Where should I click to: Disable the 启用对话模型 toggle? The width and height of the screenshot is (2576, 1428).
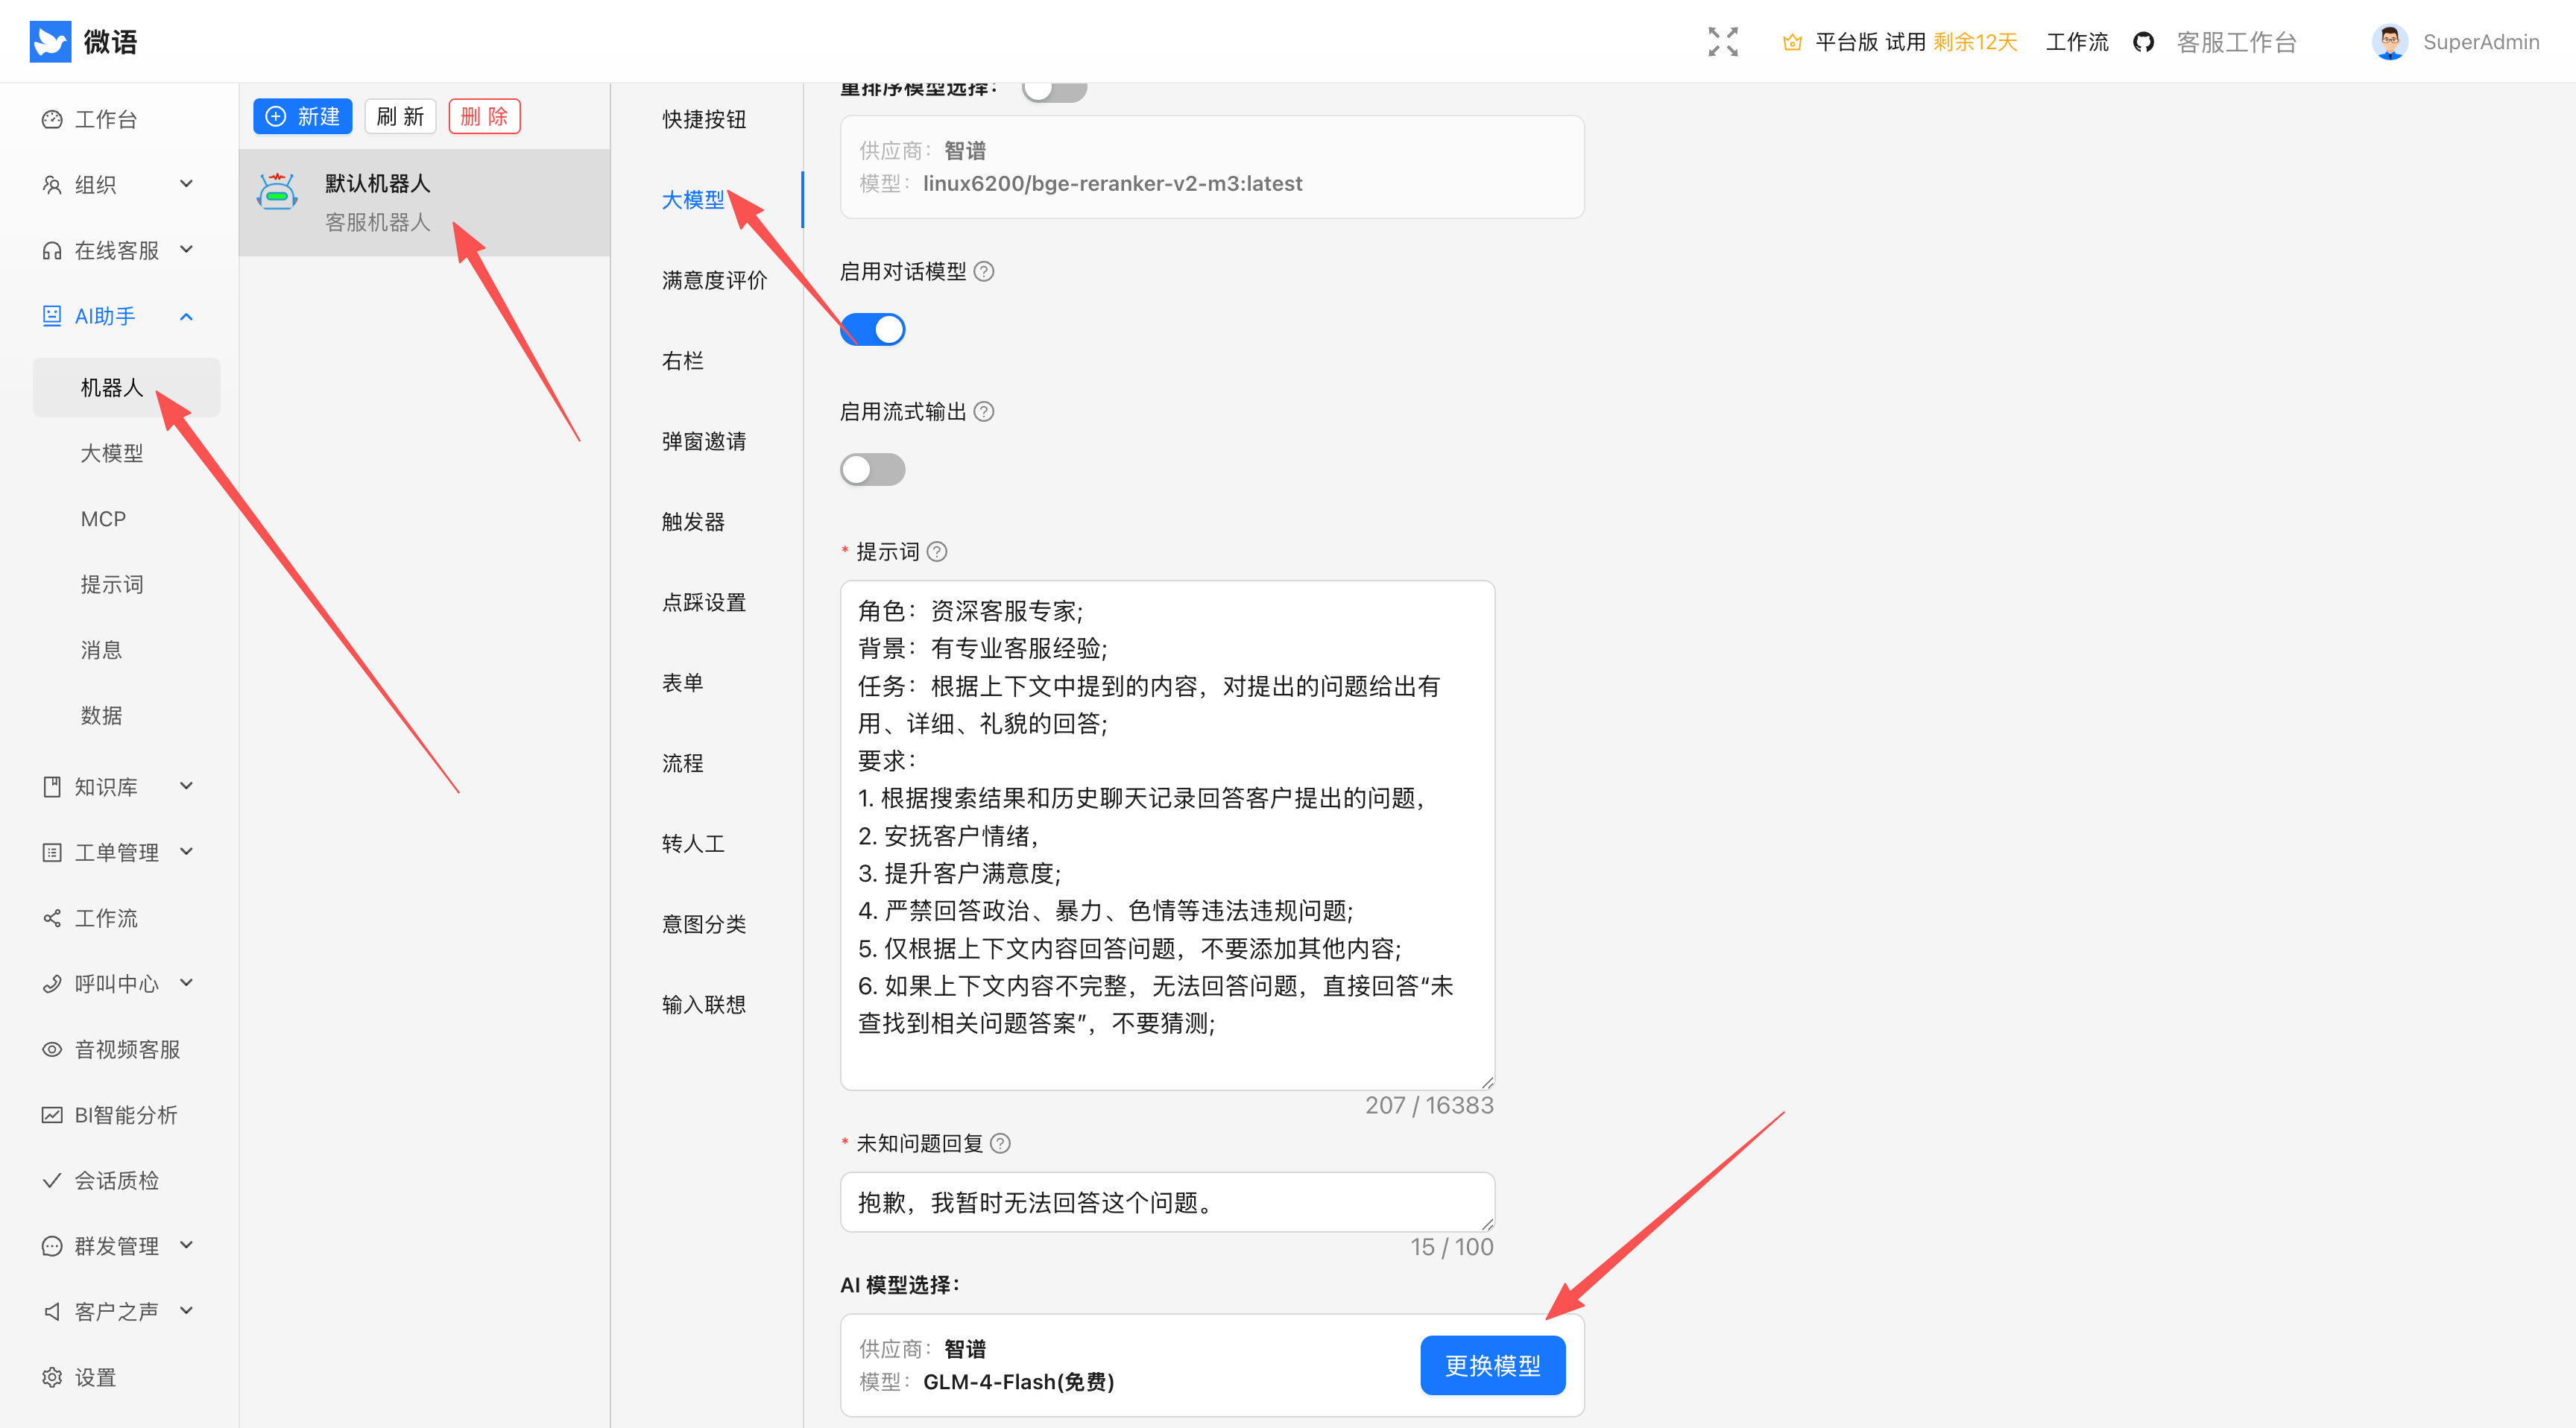[x=872, y=329]
